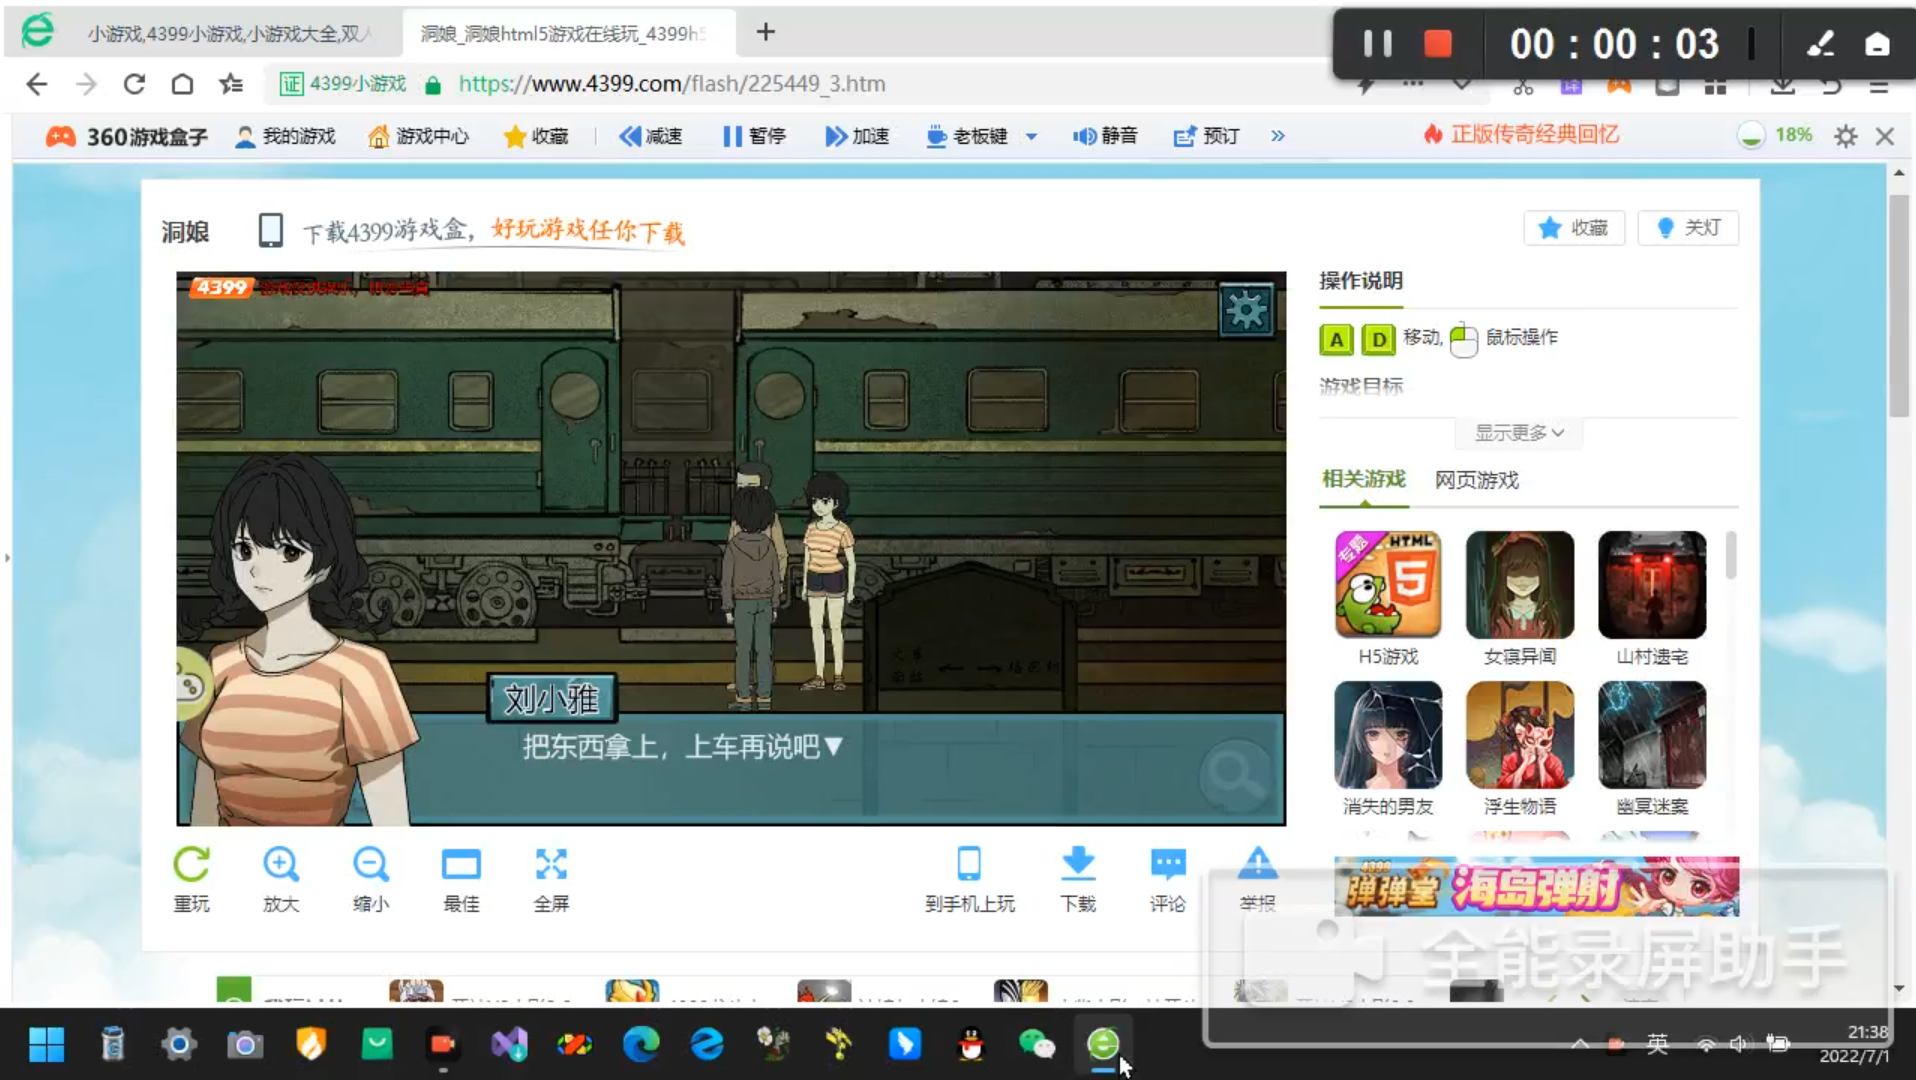Open the QQ penguin taskbar icon
The image size is (1916, 1080).
[x=970, y=1045]
